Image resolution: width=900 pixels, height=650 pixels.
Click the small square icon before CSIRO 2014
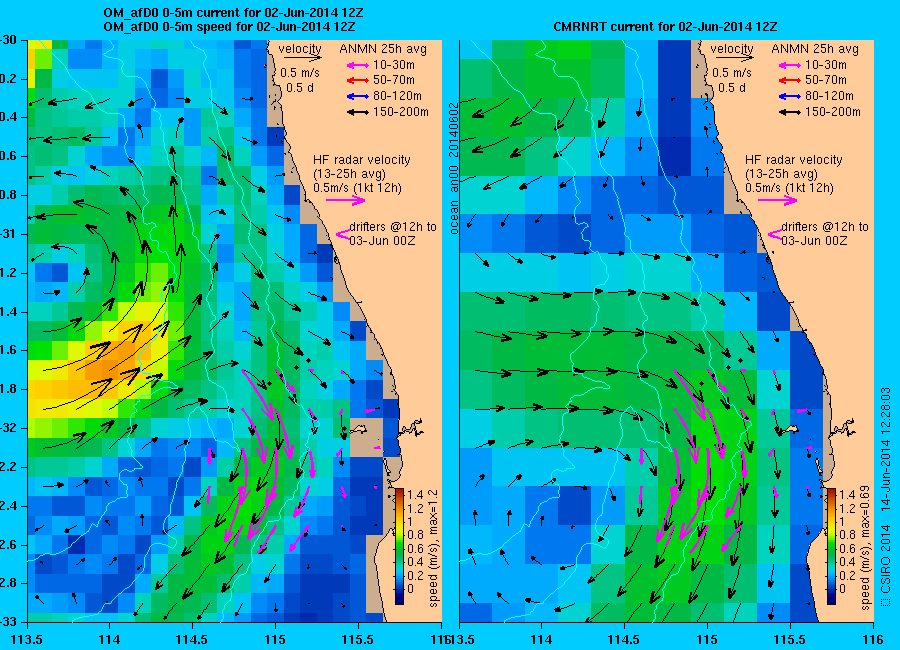point(886,602)
